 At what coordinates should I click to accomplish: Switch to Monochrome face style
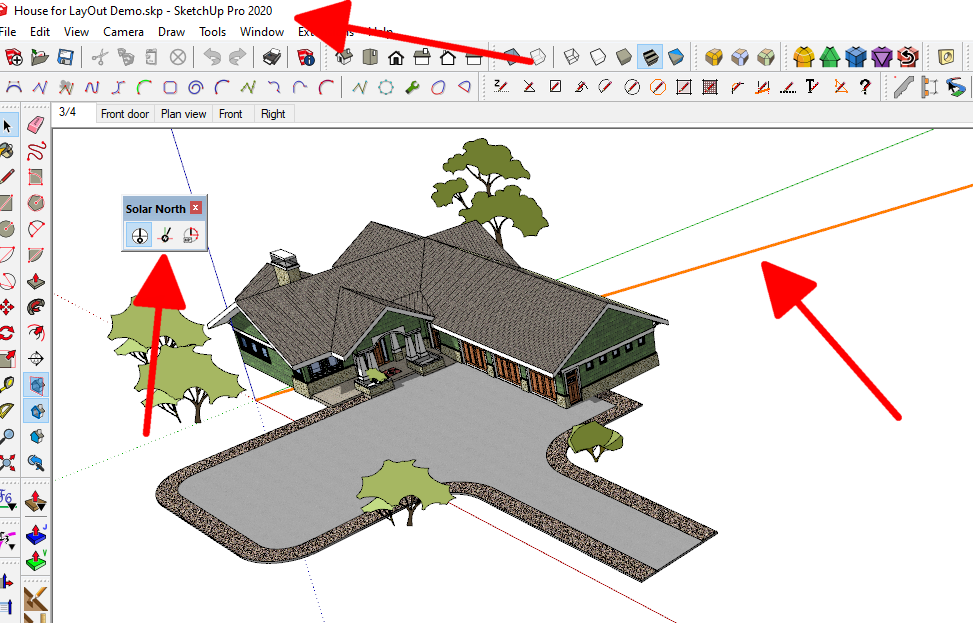coord(676,58)
